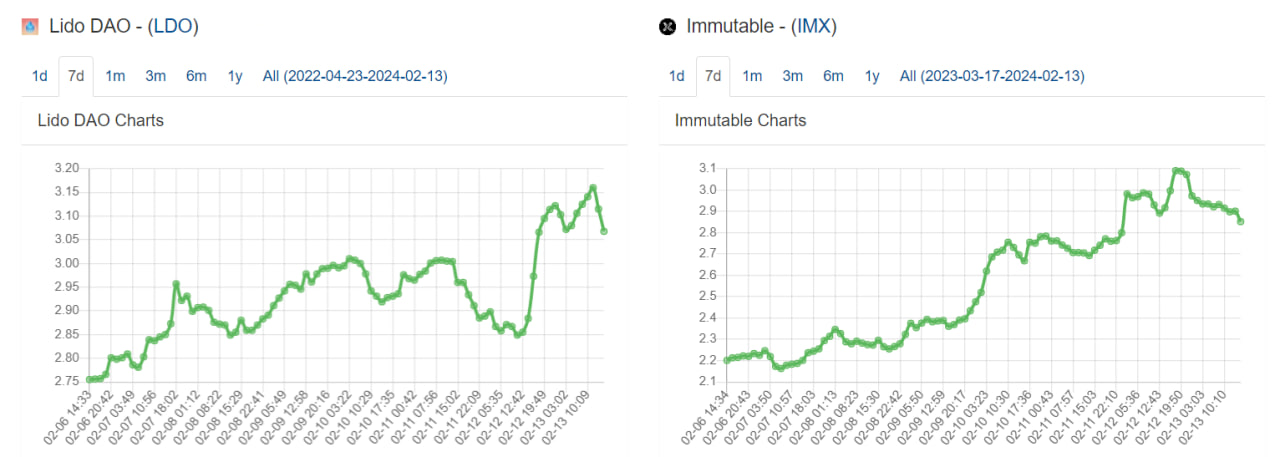Switch Lido DAO chart to 3m
The height and width of the screenshot is (457, 1280).
click(x=155, y=76)
